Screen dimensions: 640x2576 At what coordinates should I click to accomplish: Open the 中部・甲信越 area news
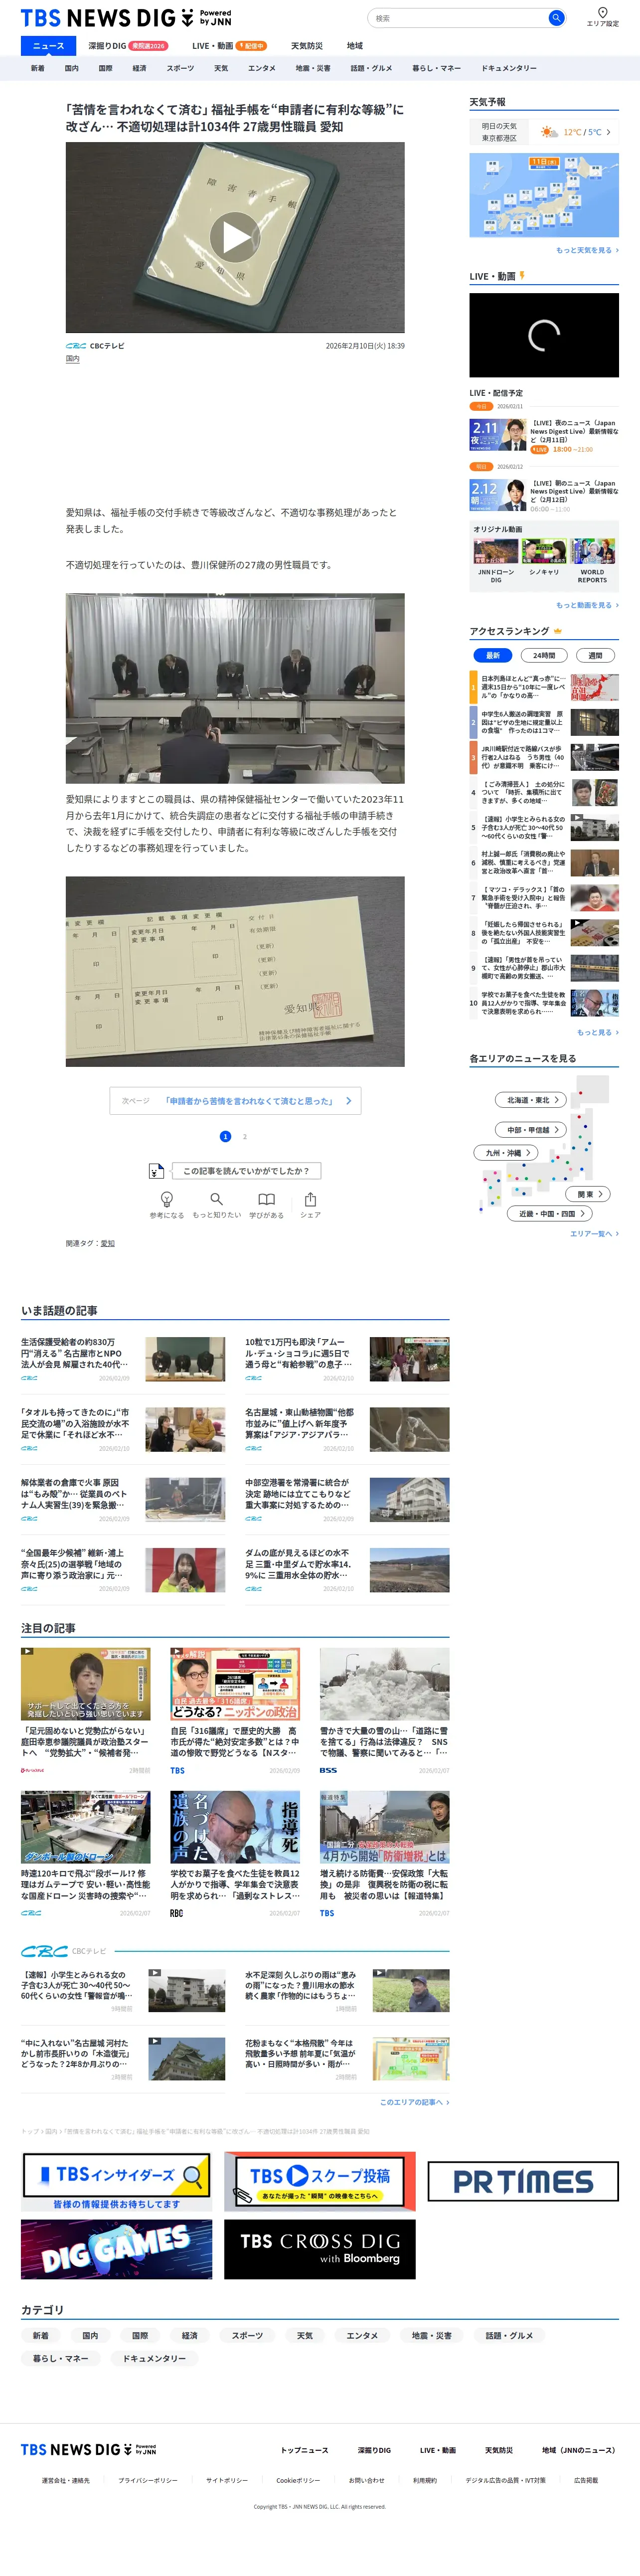pyautogui.click(x=531, y=1130)
